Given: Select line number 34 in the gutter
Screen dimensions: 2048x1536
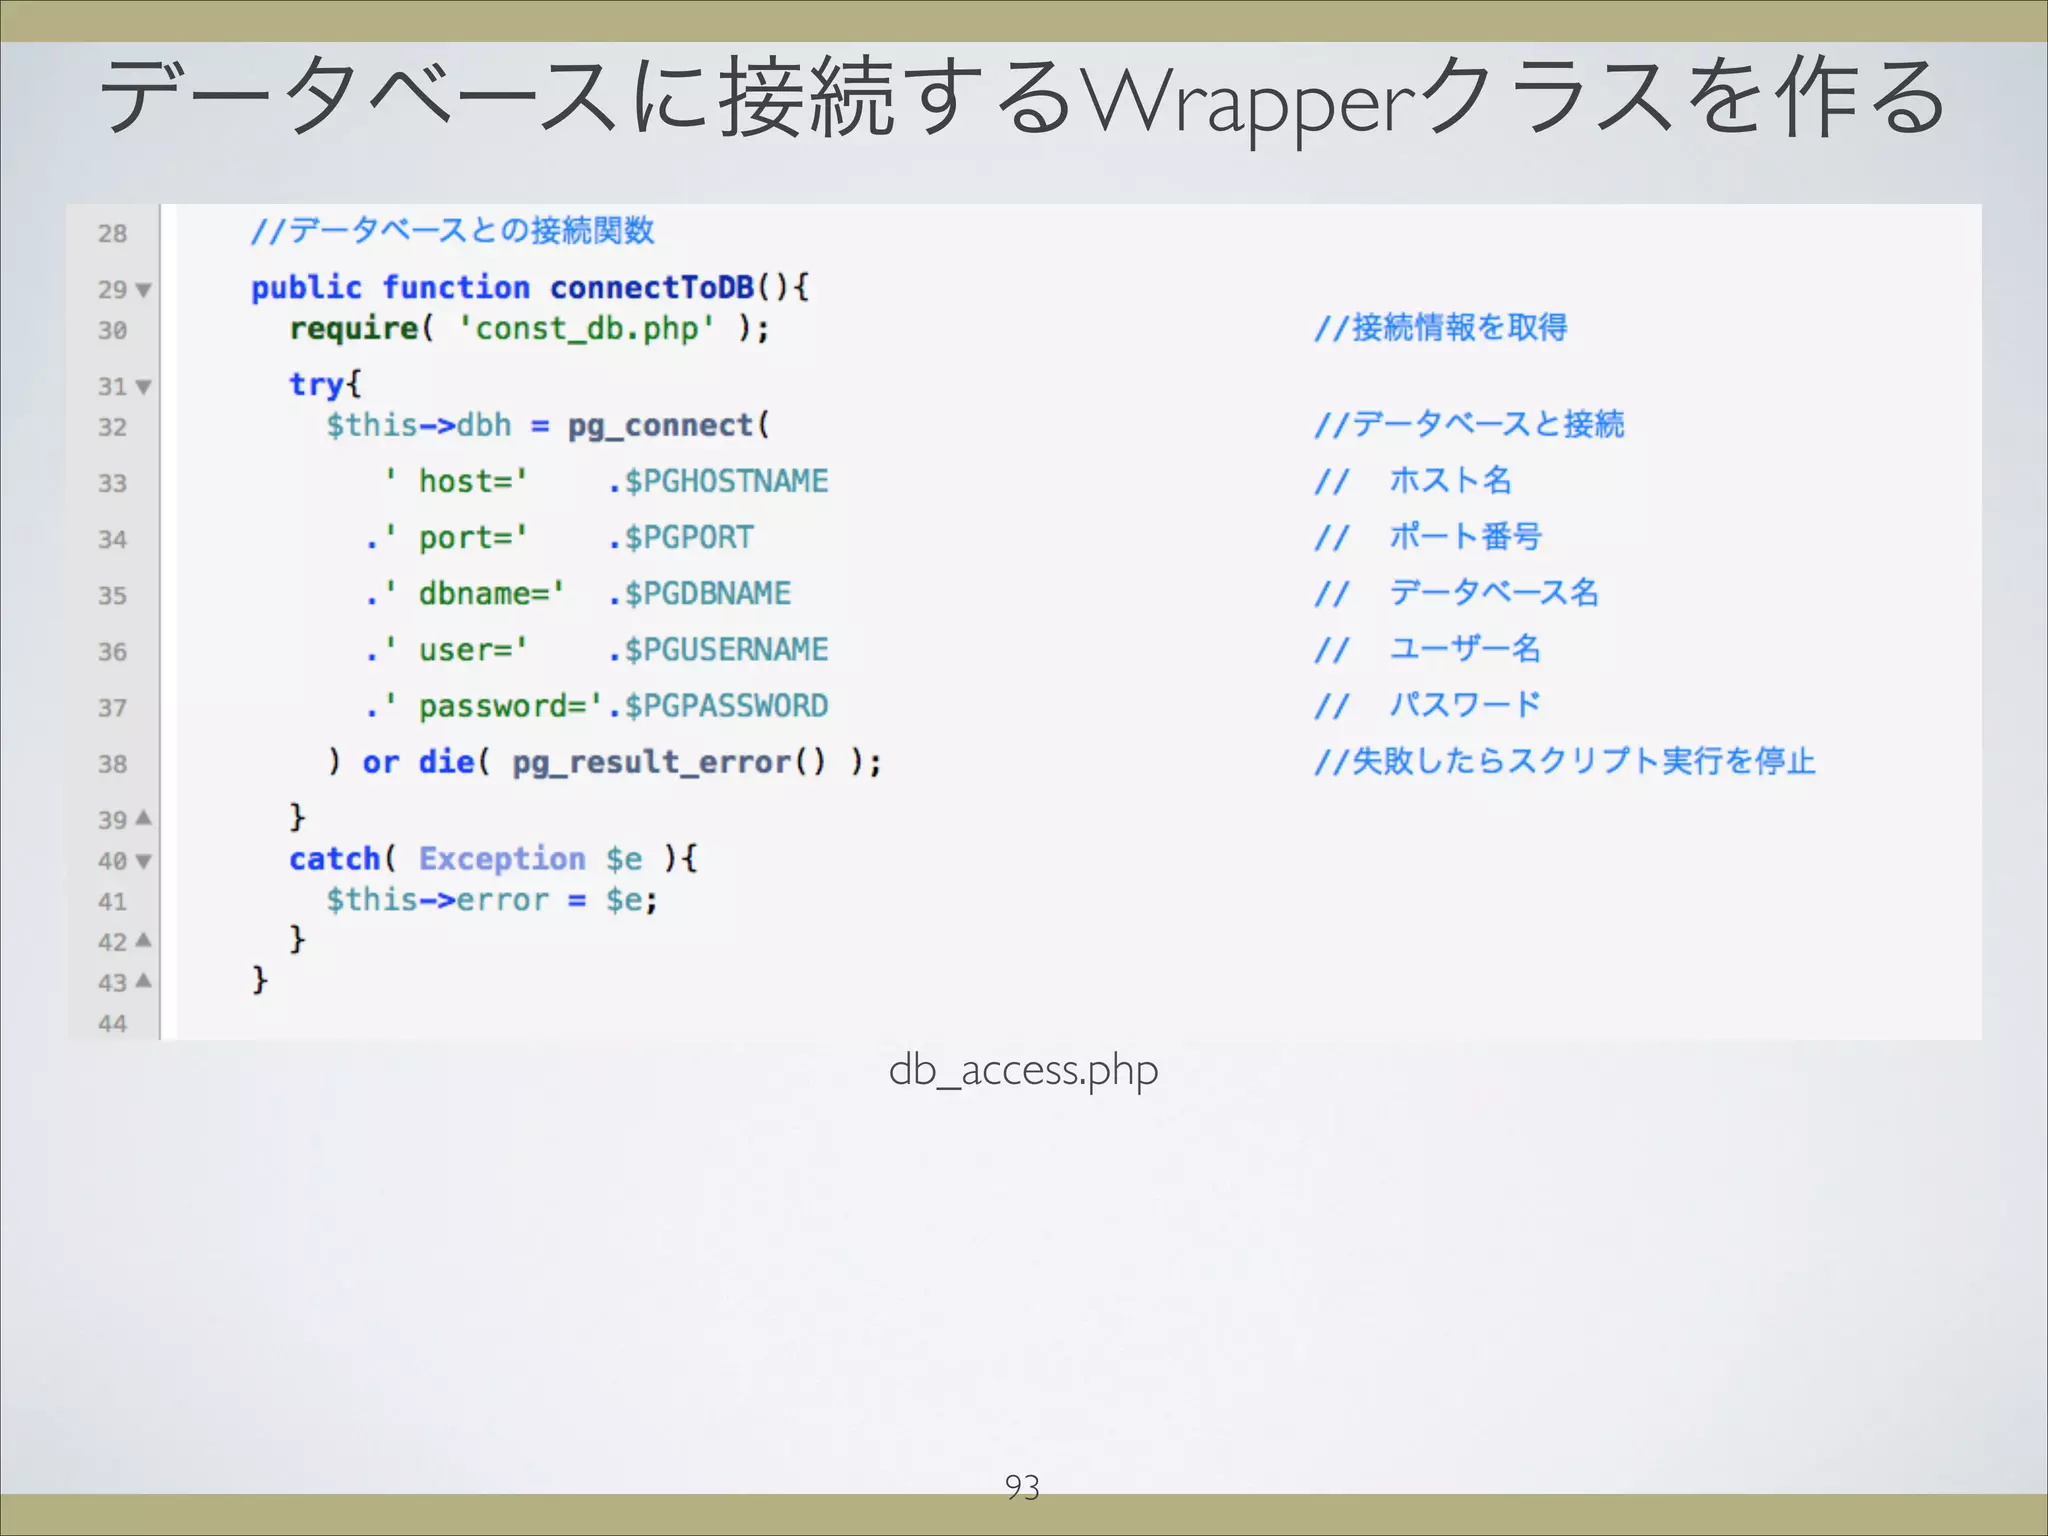Looking at the screenshot, I should pyautogui.click(x=112, y=540).
